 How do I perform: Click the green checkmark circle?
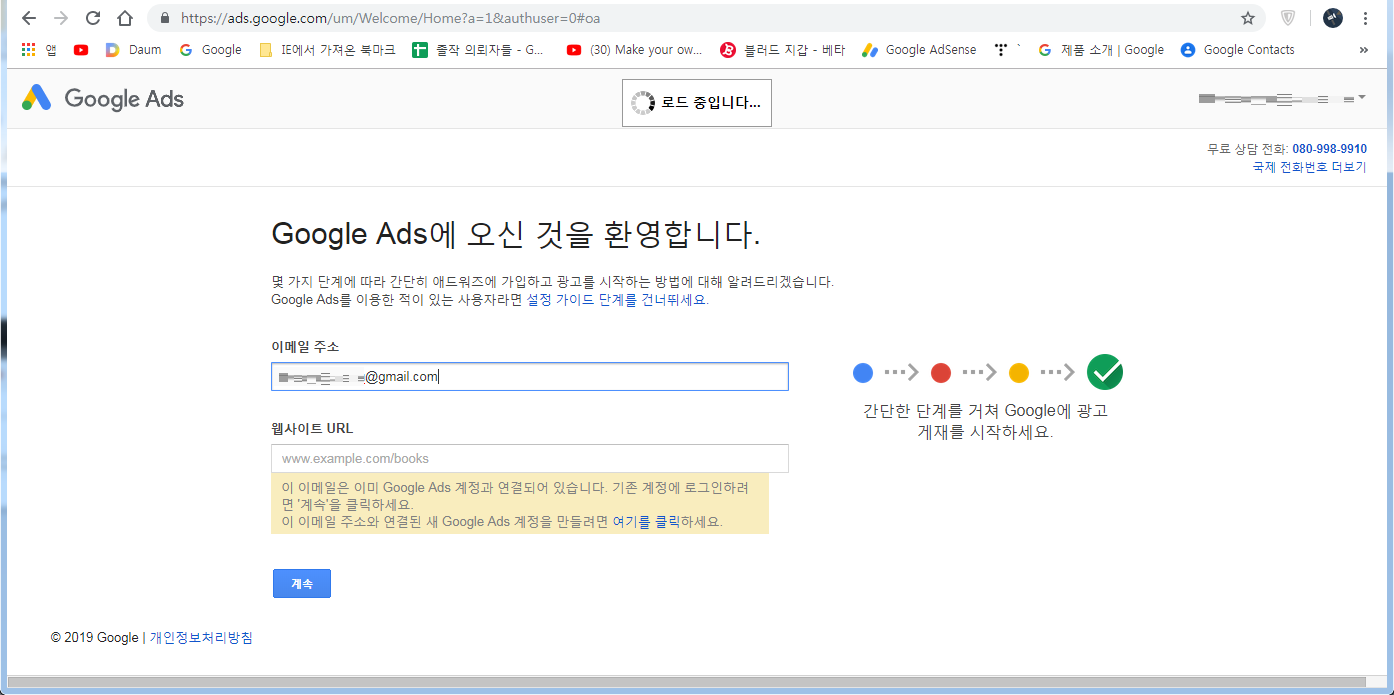coord(1105,372)
